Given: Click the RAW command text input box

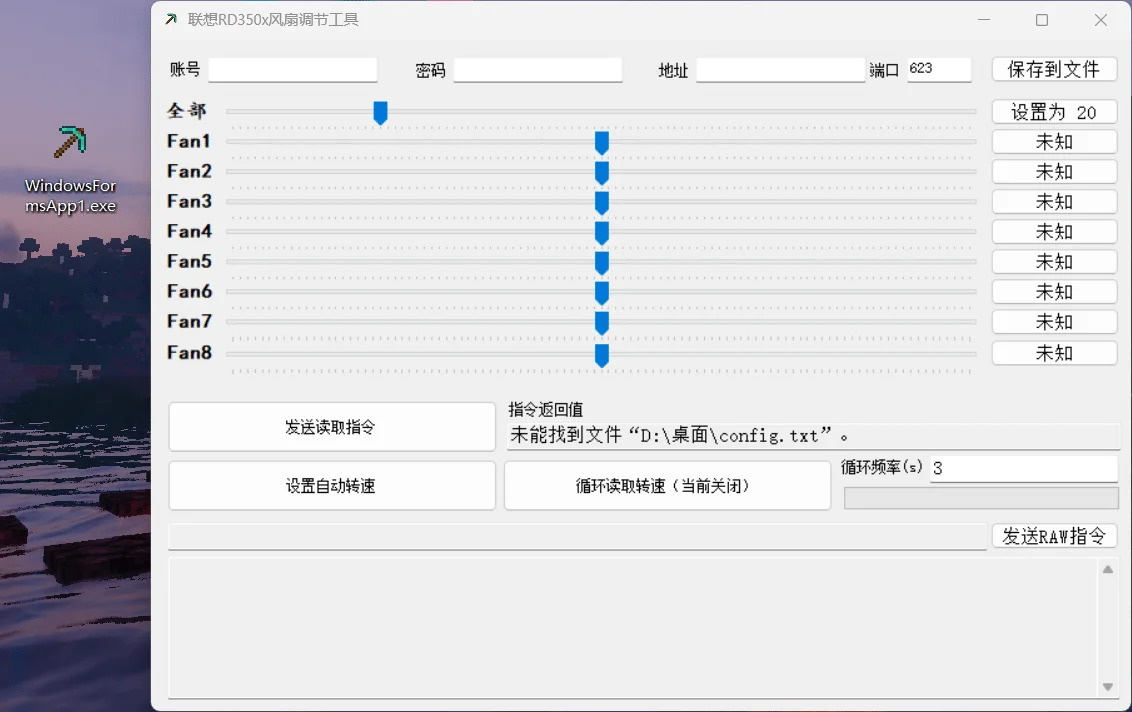Looking at the screenshot, I should tap(577, 537).
